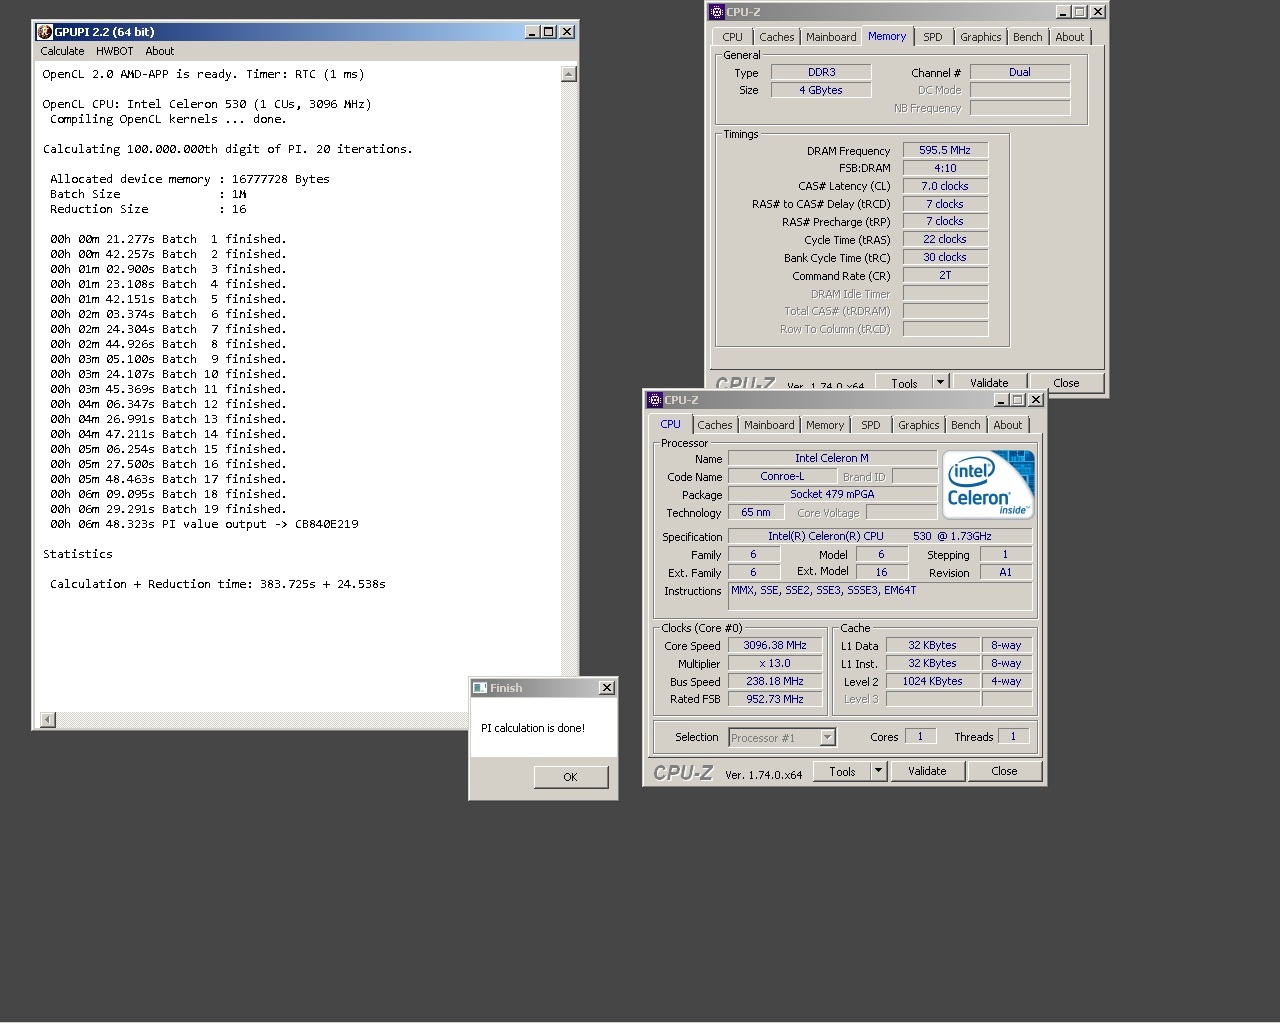Click the PI value output line CB840E219
This screenshot has height=1024, width=1280.
[x=204, y=524]
